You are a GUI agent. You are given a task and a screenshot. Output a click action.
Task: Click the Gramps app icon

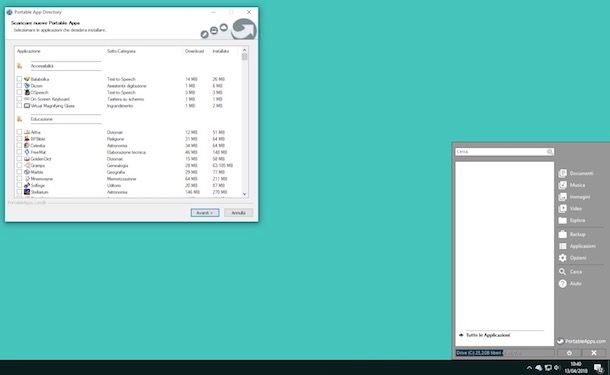tap(27, 165)
